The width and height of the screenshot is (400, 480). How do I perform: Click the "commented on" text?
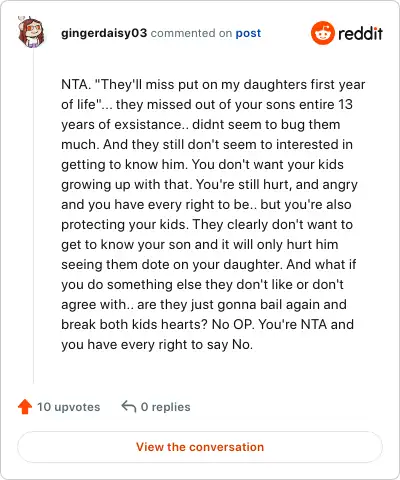(191, 33)
